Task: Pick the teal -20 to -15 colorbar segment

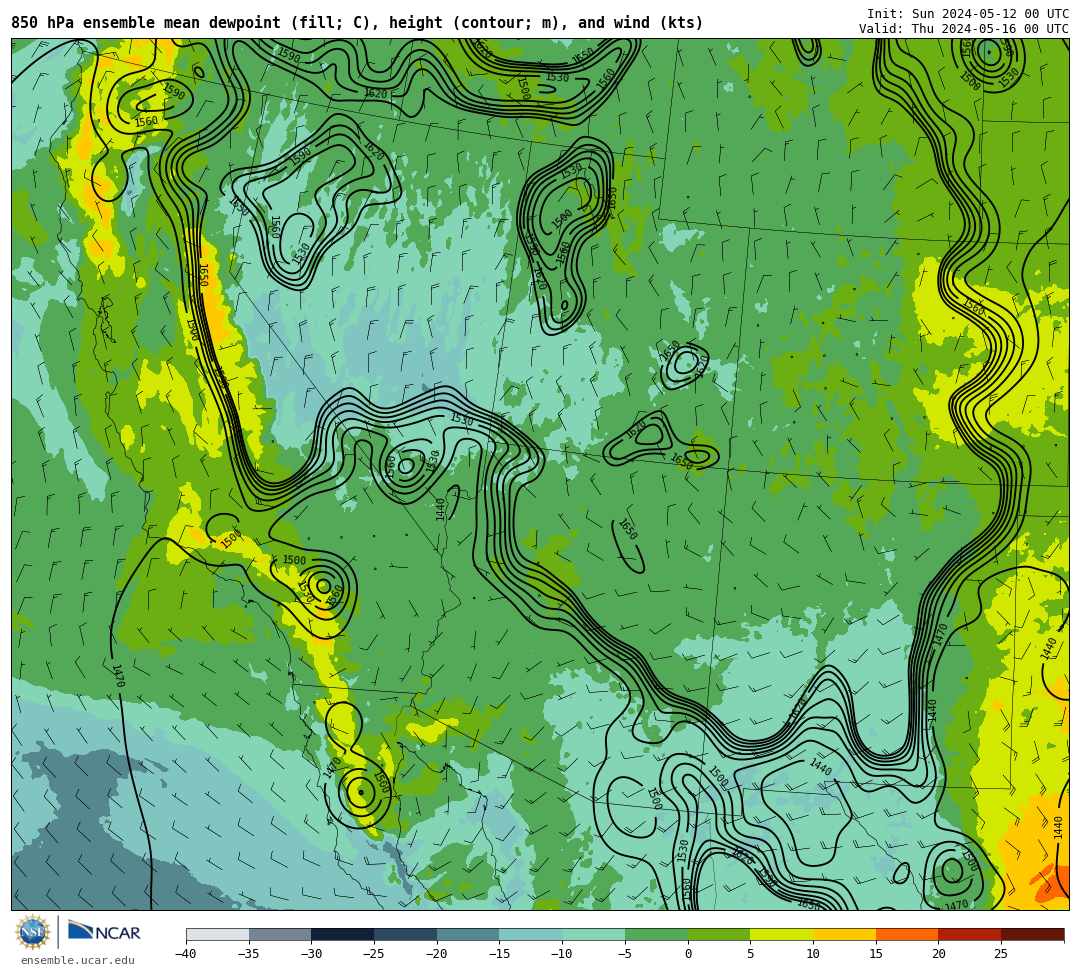Action: pos(468,934)
